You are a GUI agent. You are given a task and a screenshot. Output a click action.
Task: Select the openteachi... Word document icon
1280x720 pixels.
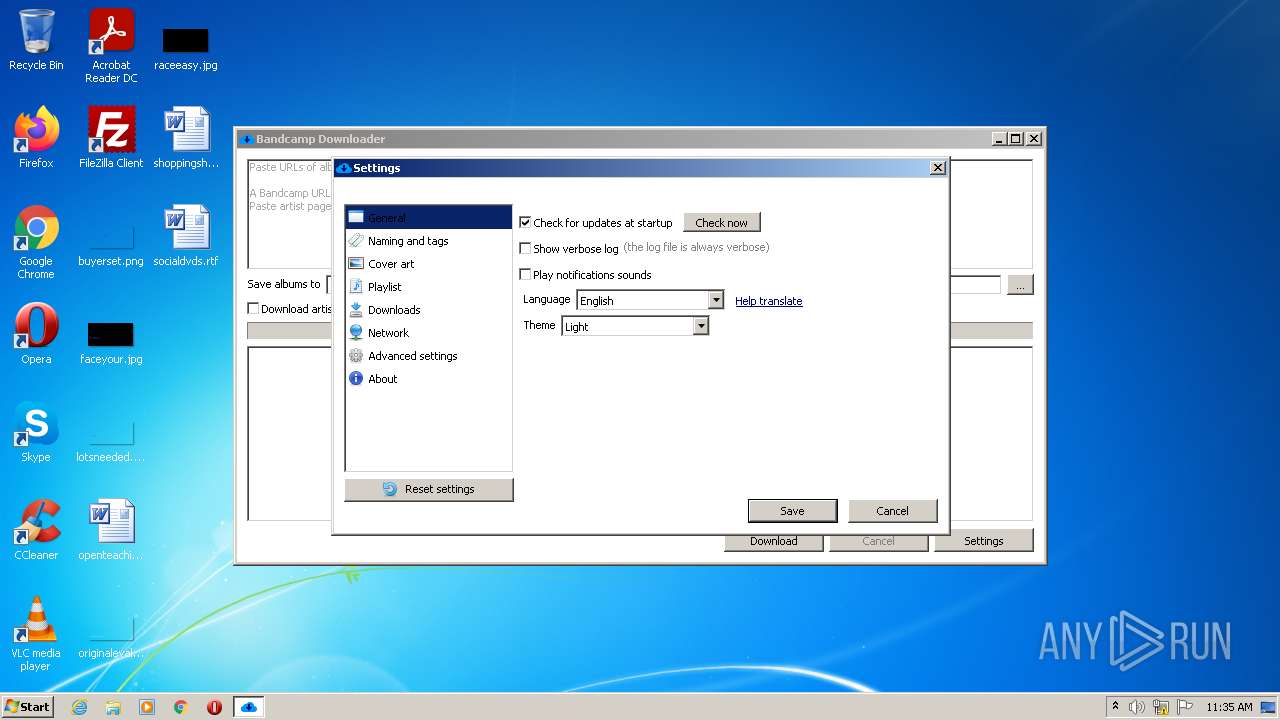[x=111, y=530]
